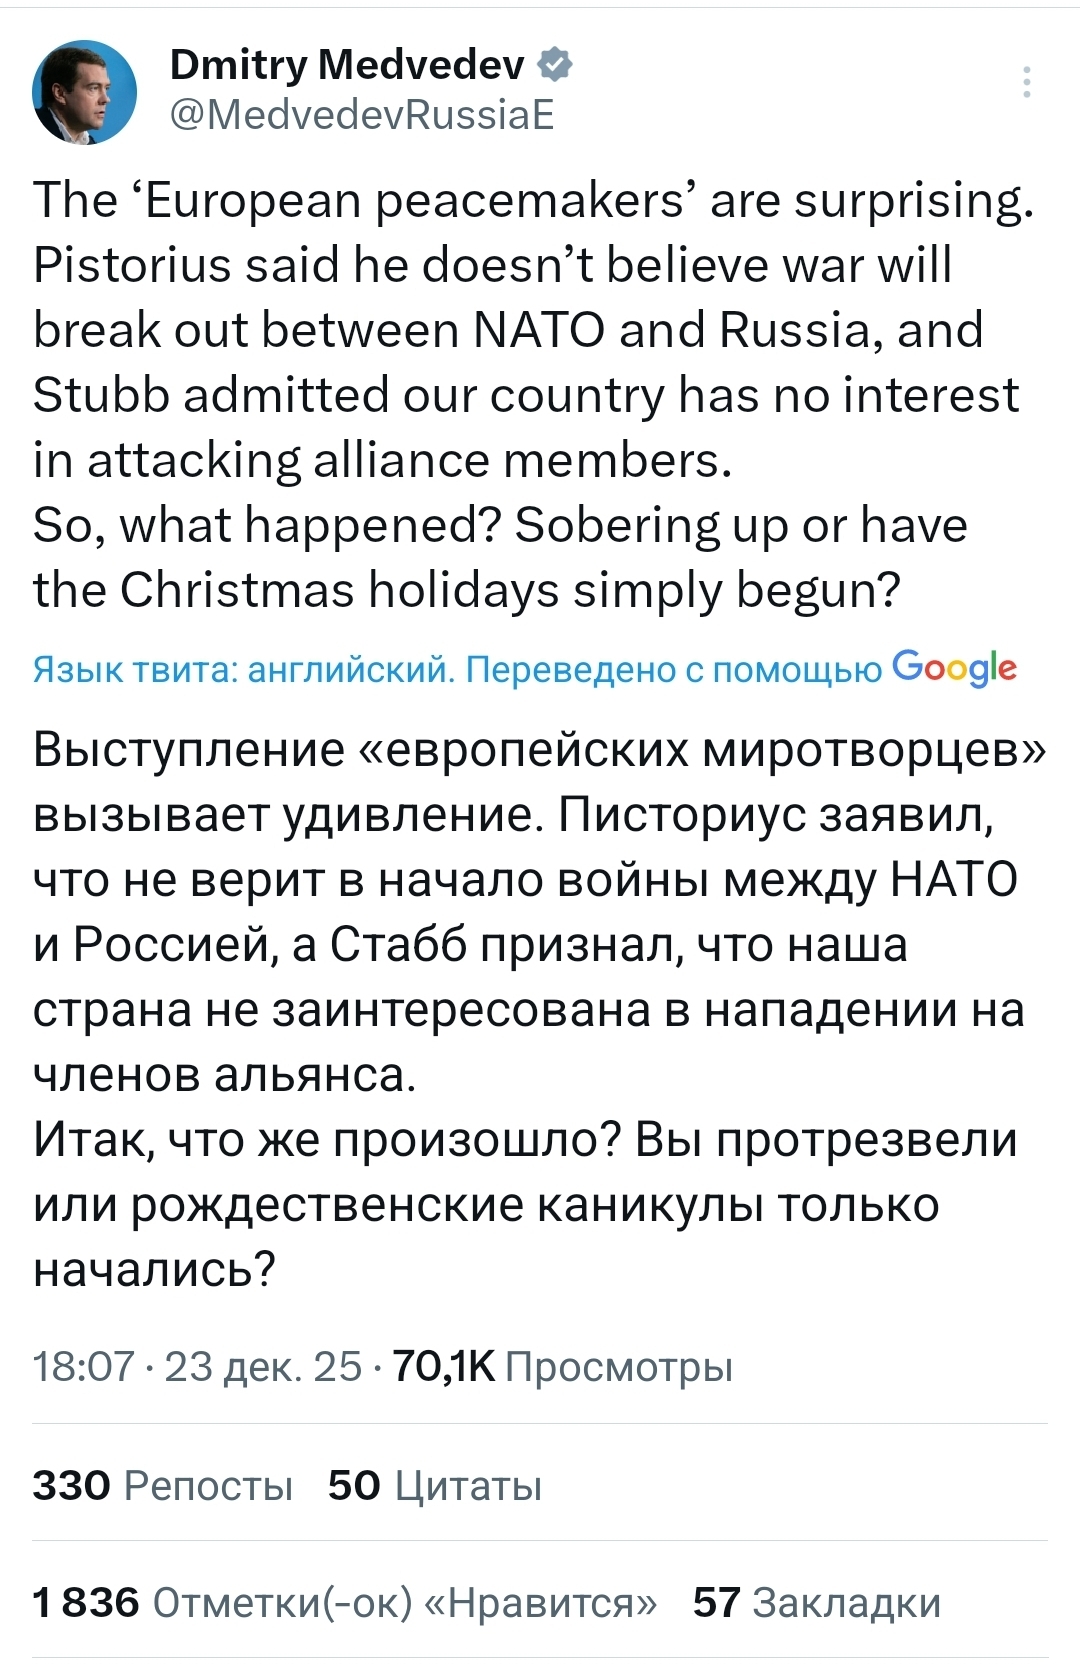Click the Google logo in translation note
Image resolution: width=1080 pixels, height=1666 pixels.
[x=954, y=668]
